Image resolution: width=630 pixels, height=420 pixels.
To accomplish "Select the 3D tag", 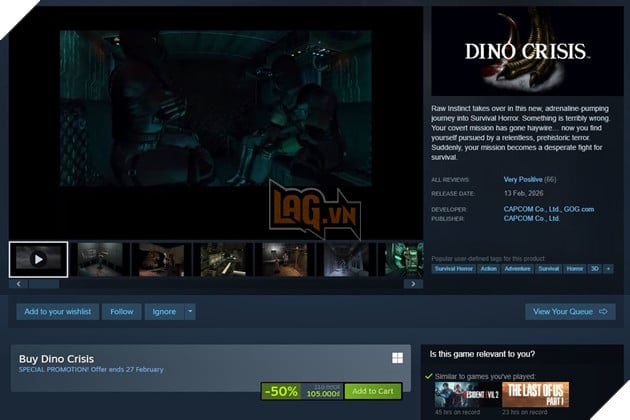I will pos(595,268).
